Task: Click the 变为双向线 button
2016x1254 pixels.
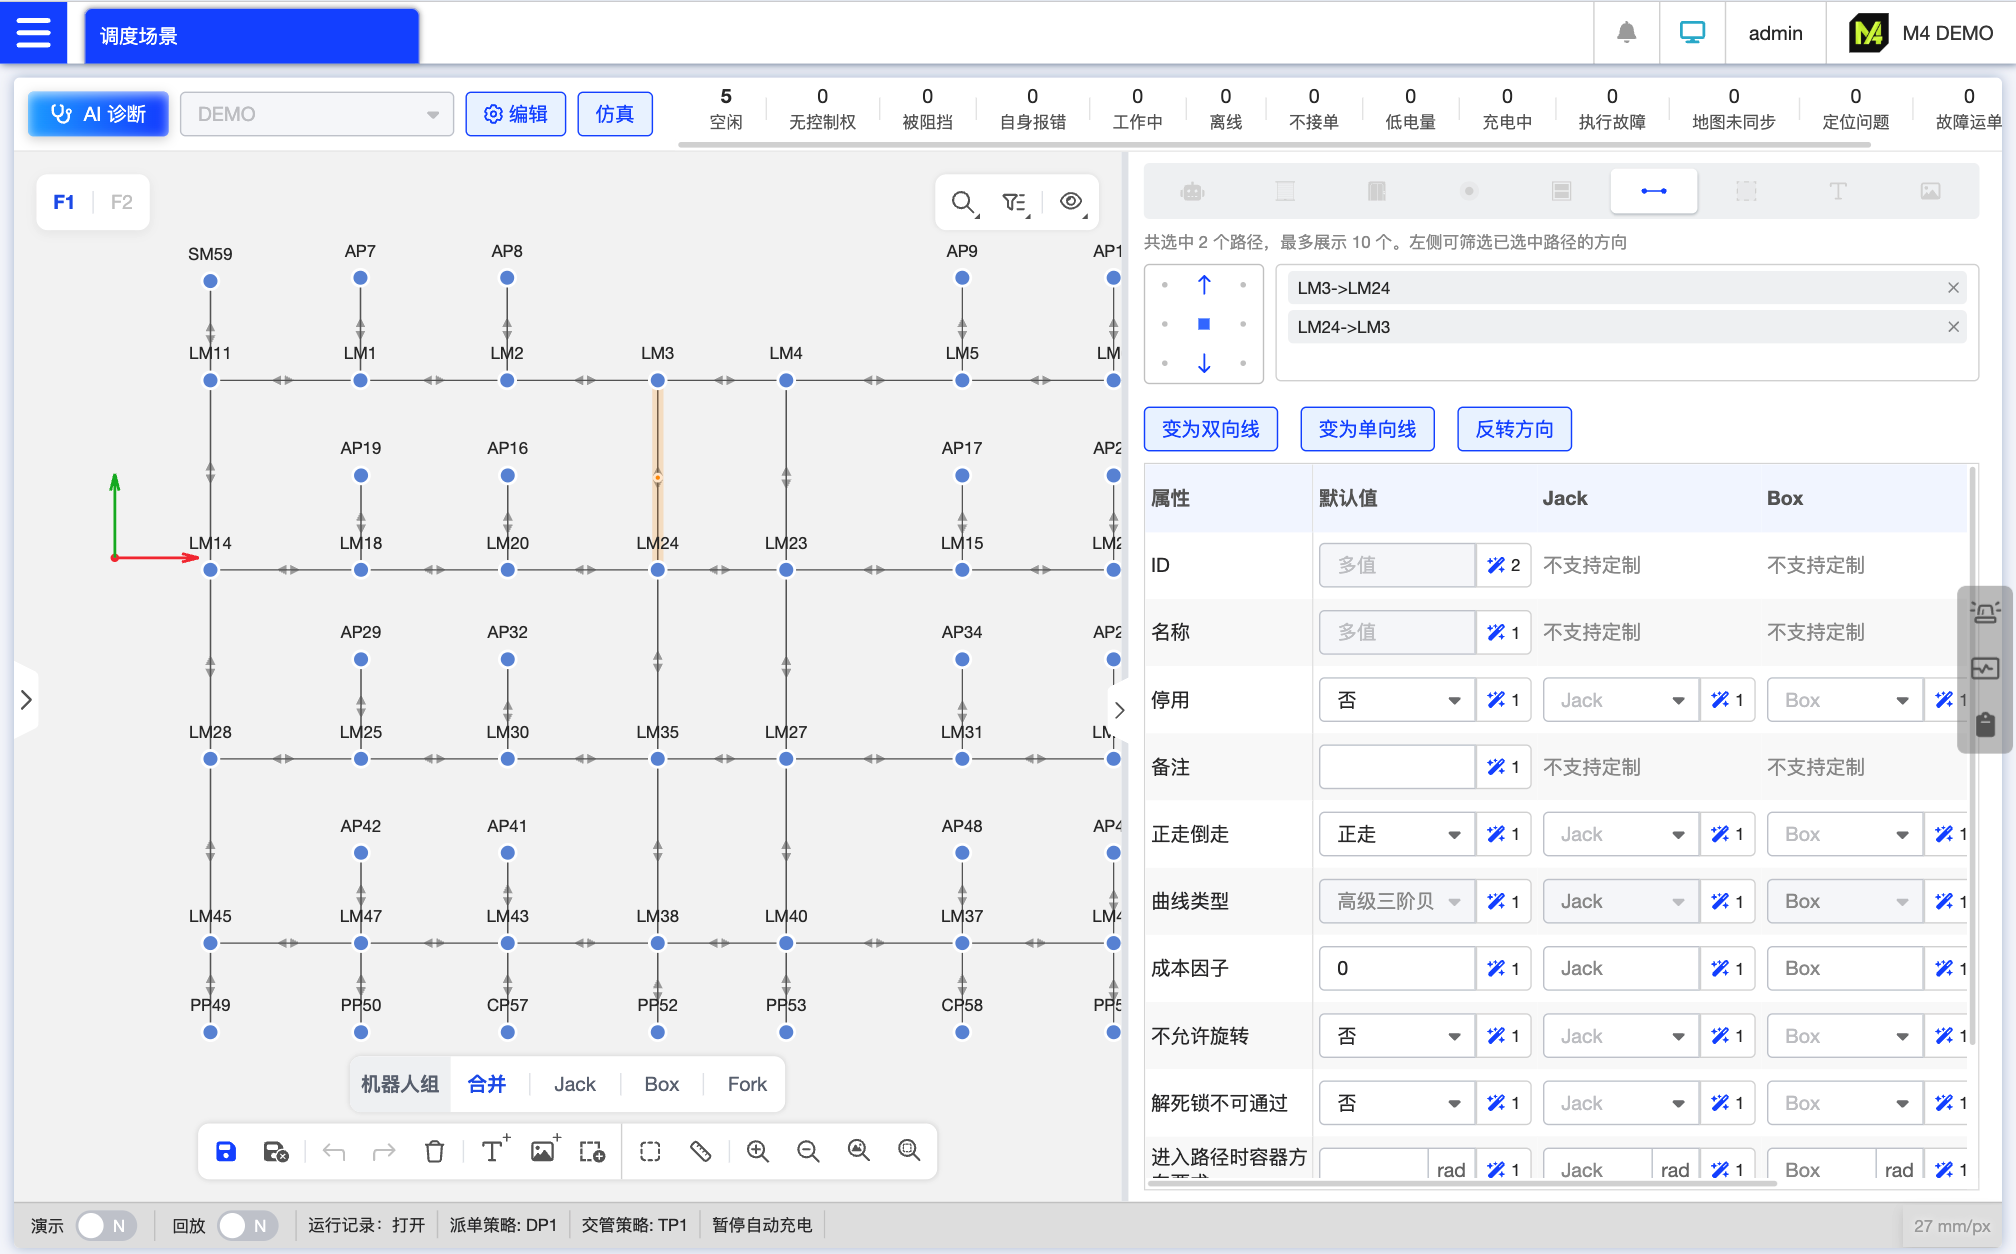Action: pyautogui.click(x=1210, y=429)
